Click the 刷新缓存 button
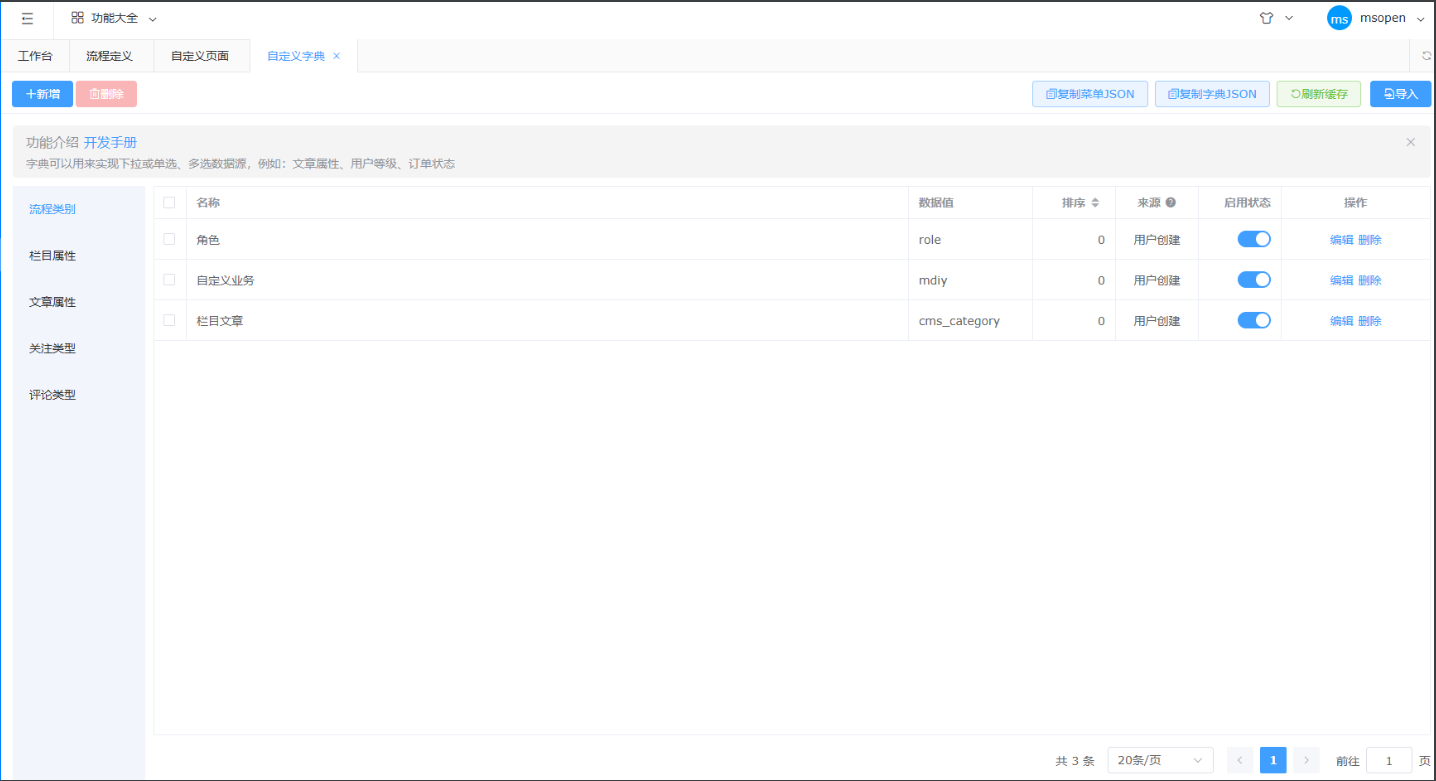1436x781 pixels. click(x=1318, y=94)
